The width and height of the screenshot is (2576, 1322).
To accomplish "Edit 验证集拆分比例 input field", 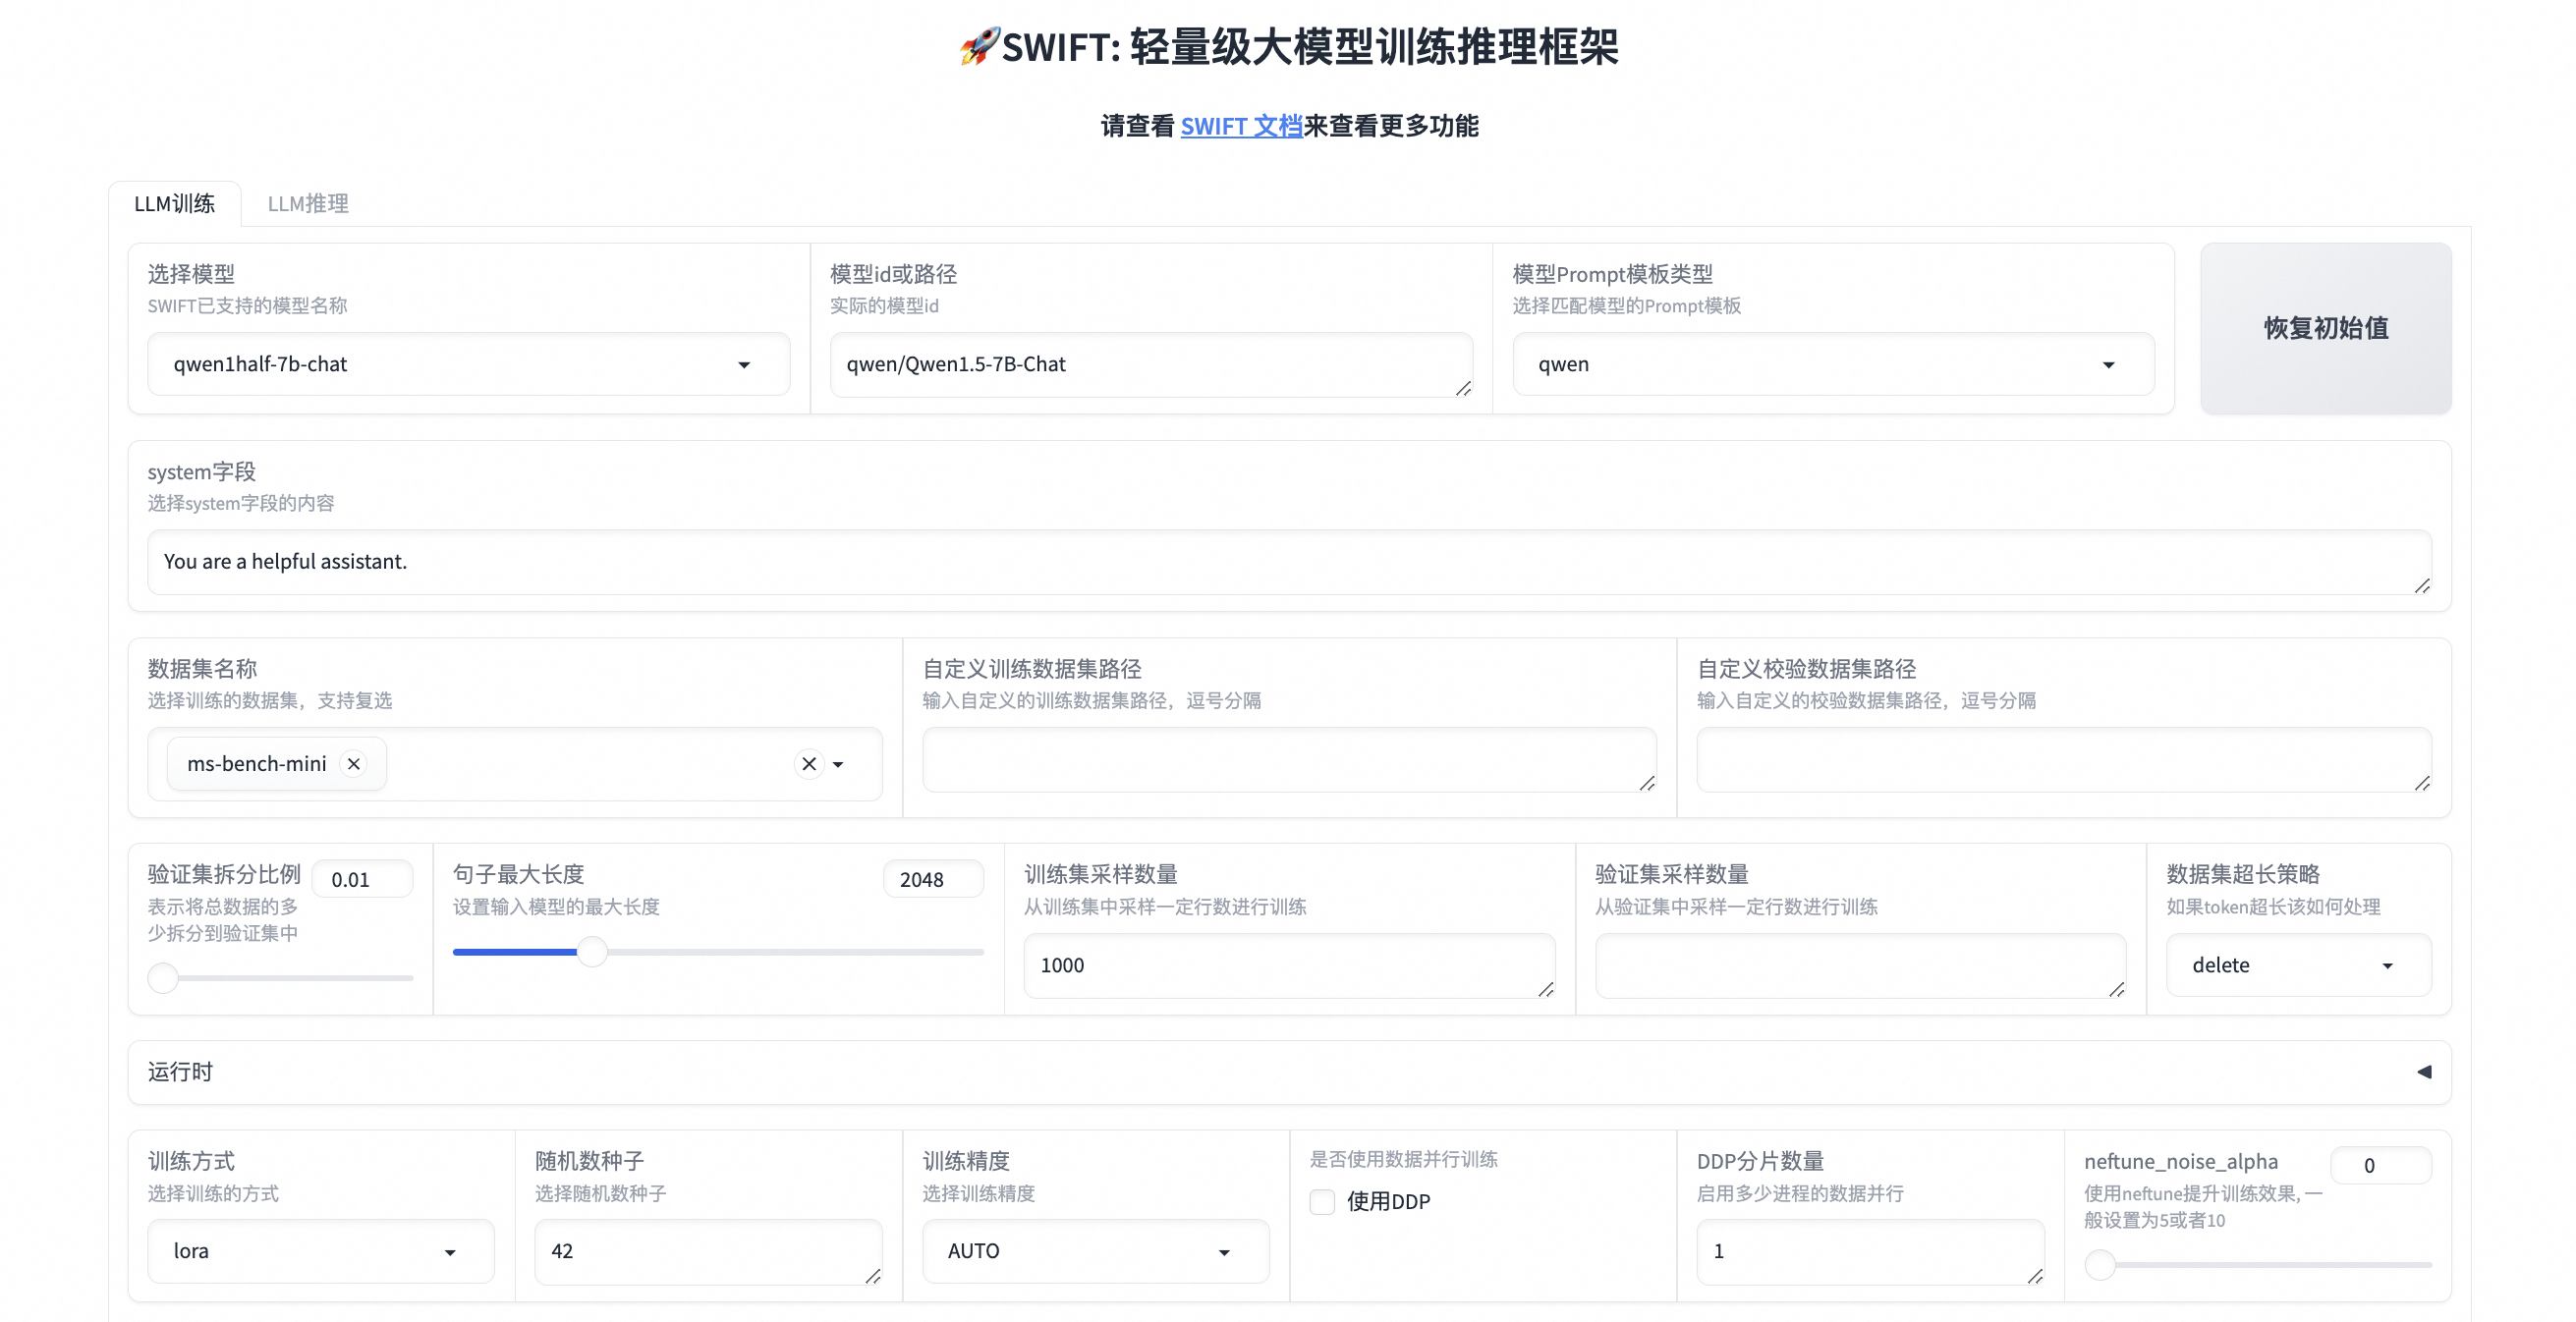I will (349, 878).
